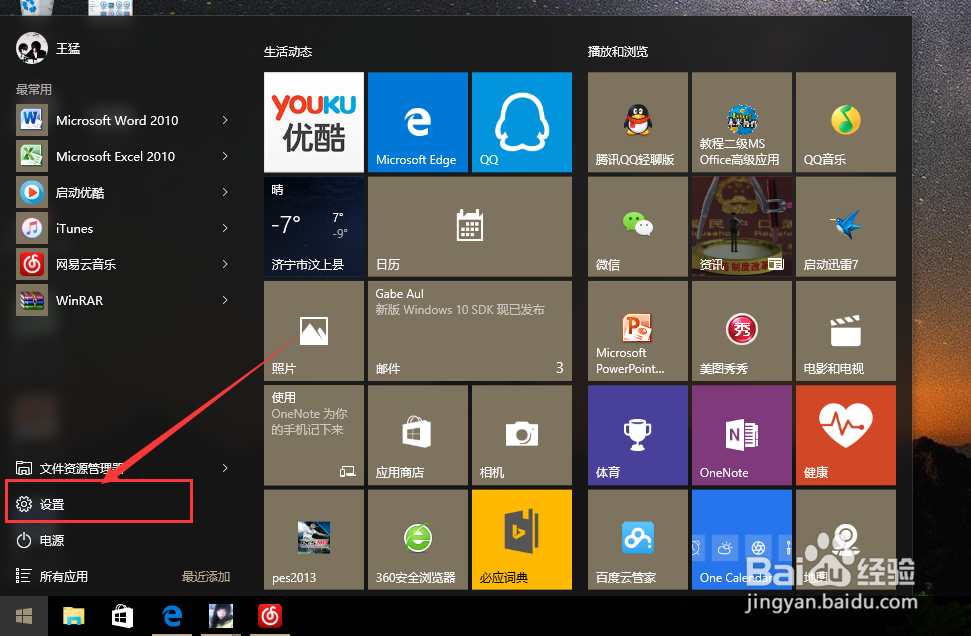Viewport: 971px width, 636px height.
Task: Expand the Microsoft Word 2010 submenu arrow
Action: coord(224,119)
